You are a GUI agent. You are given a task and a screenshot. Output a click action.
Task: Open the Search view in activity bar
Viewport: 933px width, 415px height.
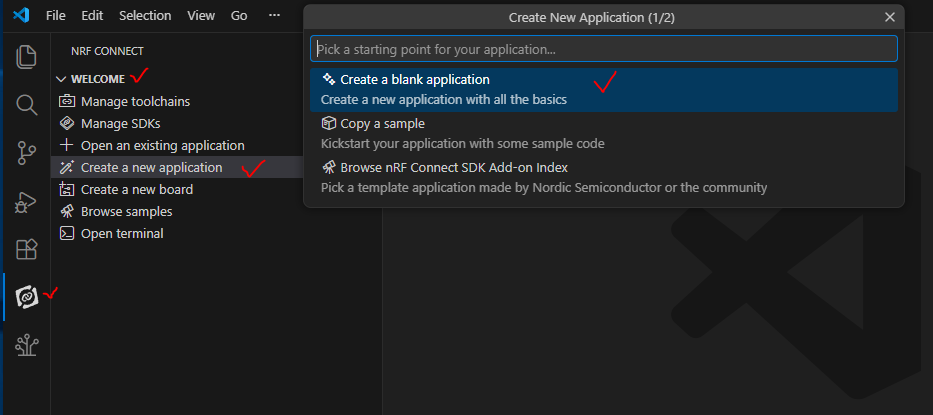click(x=26, y=105)
